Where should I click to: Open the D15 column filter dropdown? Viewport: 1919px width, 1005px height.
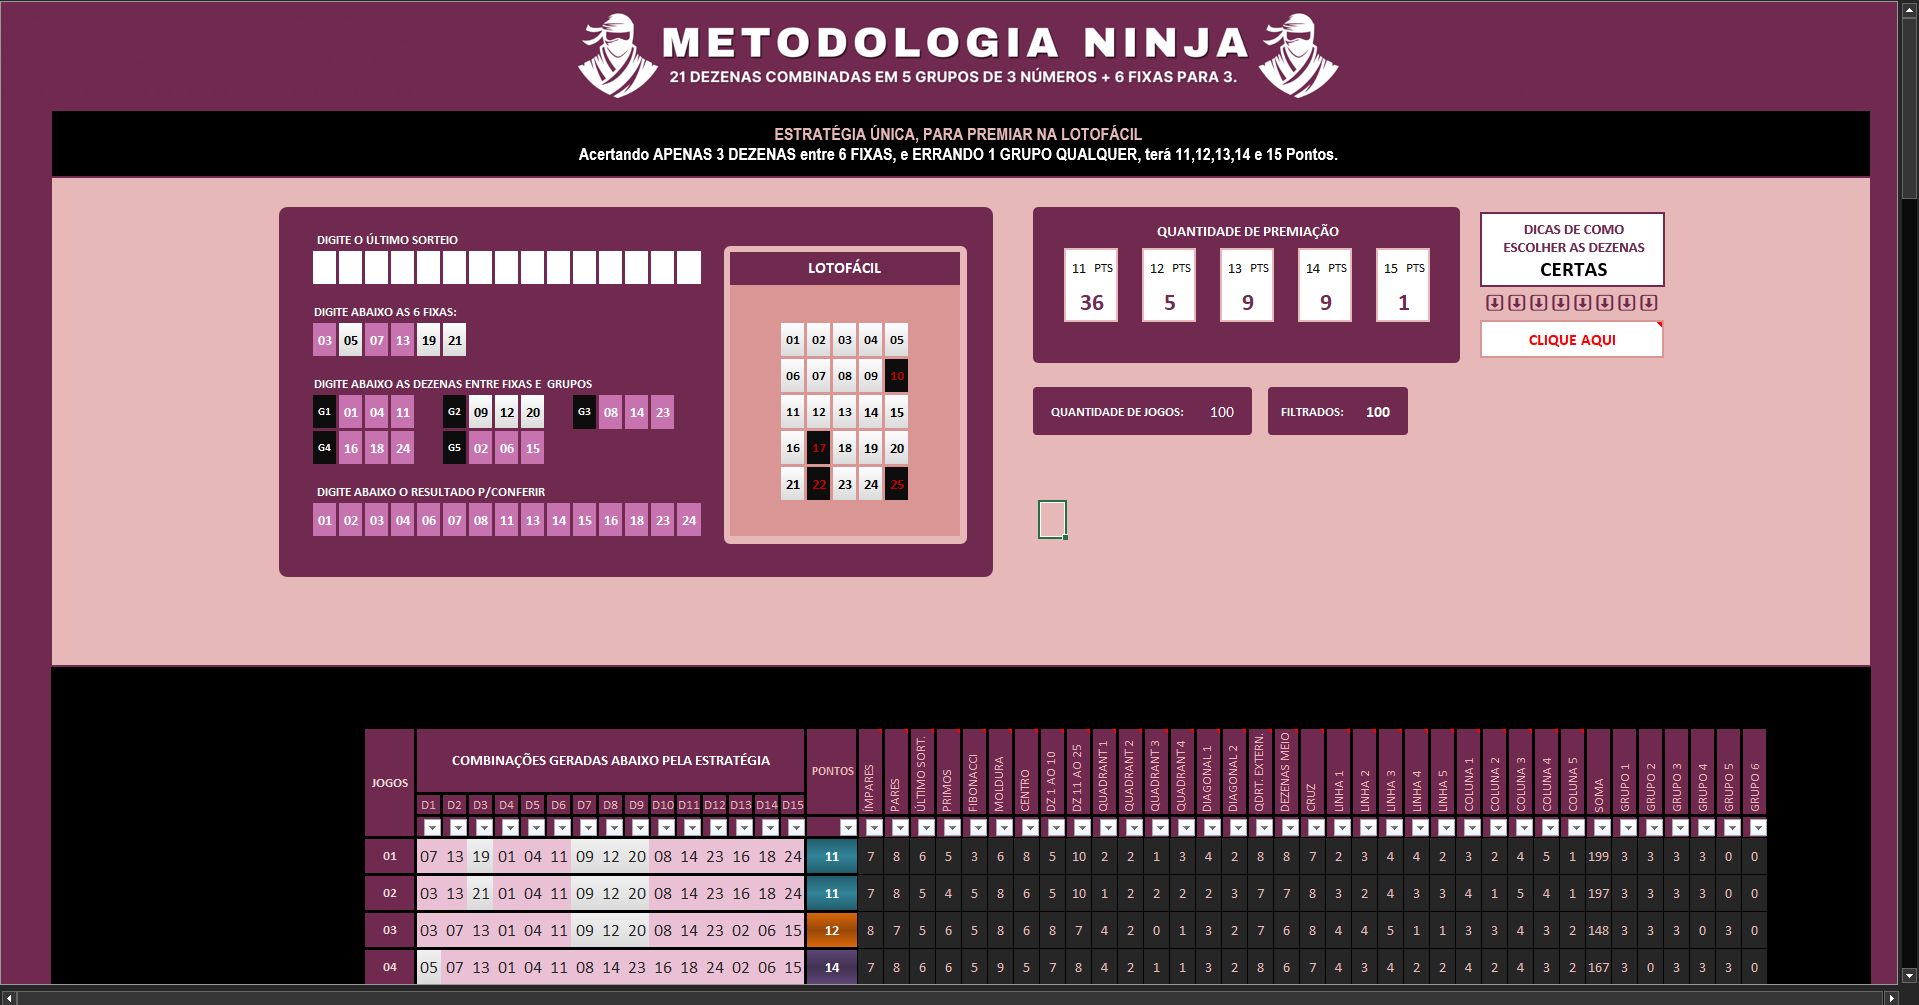click(x=796, y=828)
